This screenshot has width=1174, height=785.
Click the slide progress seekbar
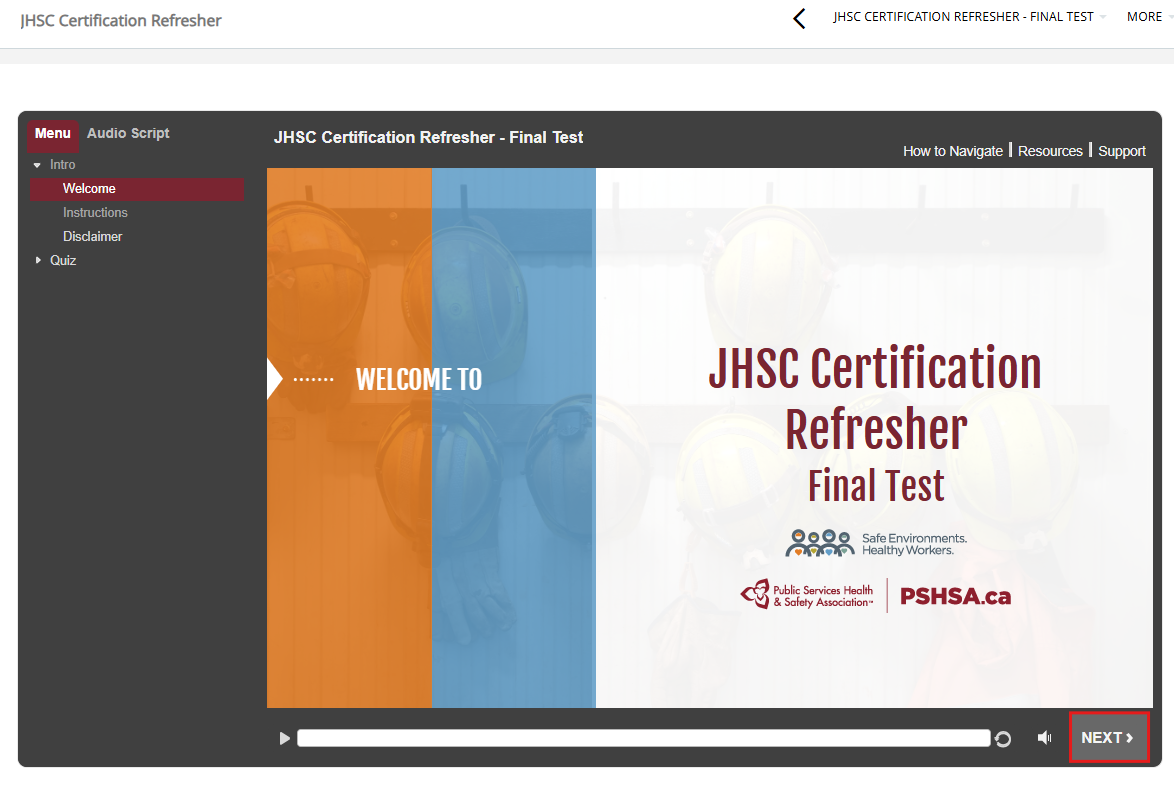coord(643,739)
